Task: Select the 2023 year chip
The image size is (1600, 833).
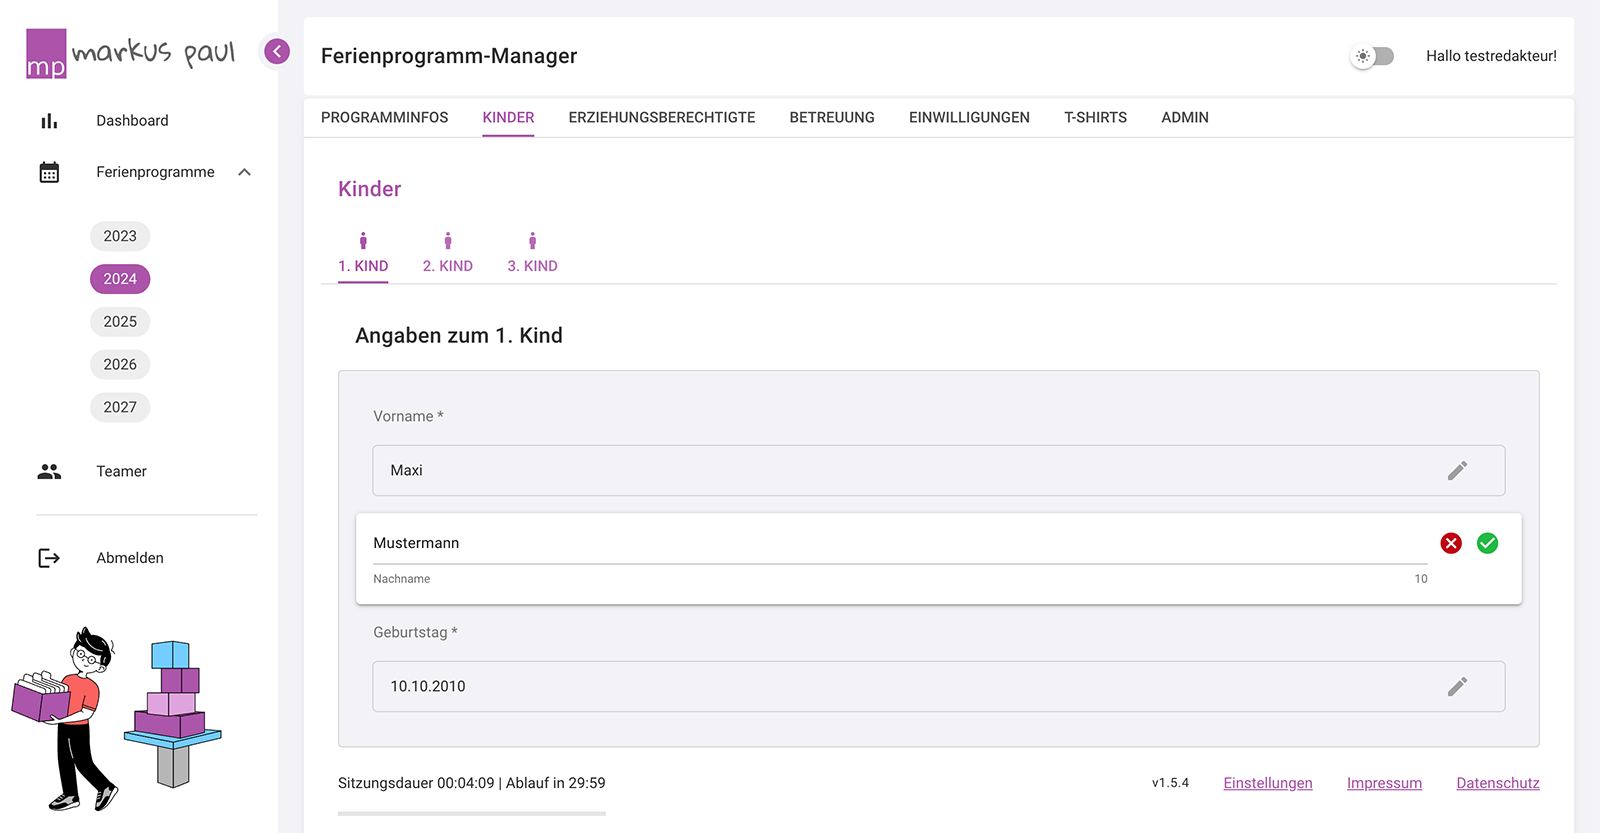Action: (120, 236)
